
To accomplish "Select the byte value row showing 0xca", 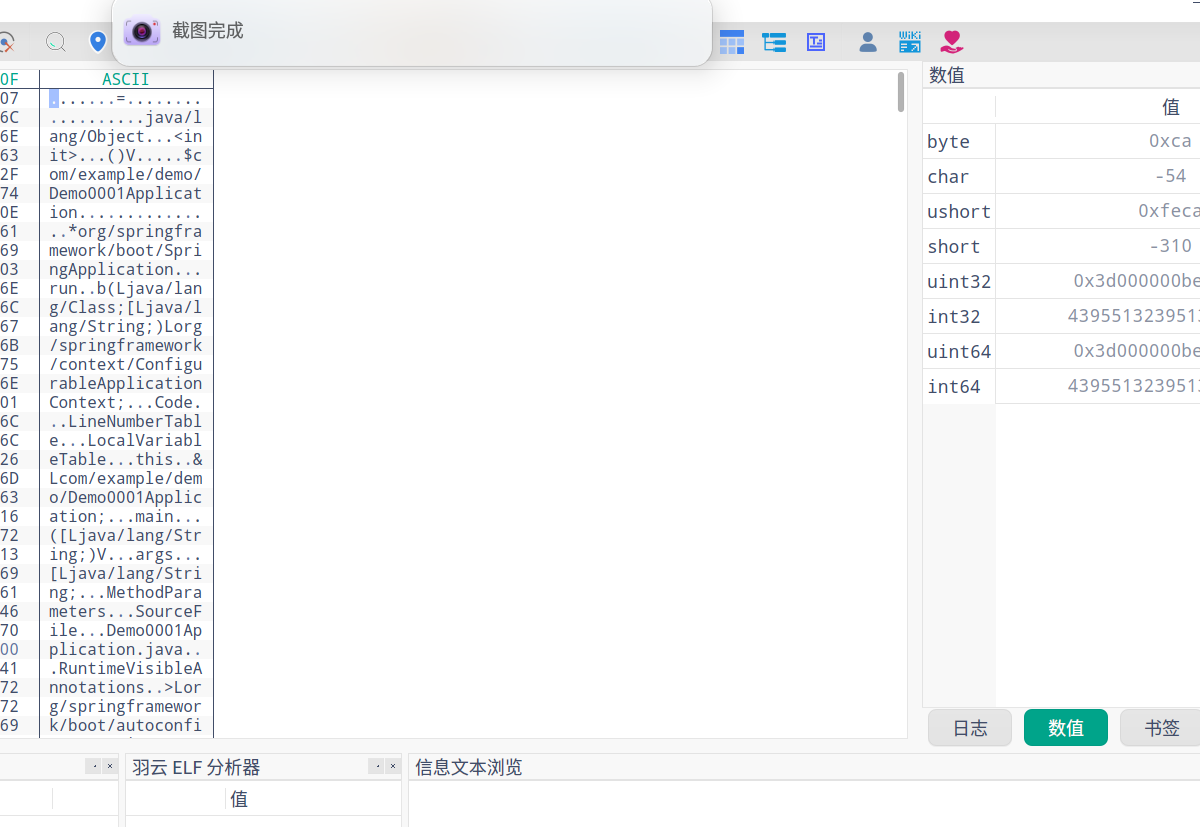I will pyautogui.click(x=1090, y=141).
